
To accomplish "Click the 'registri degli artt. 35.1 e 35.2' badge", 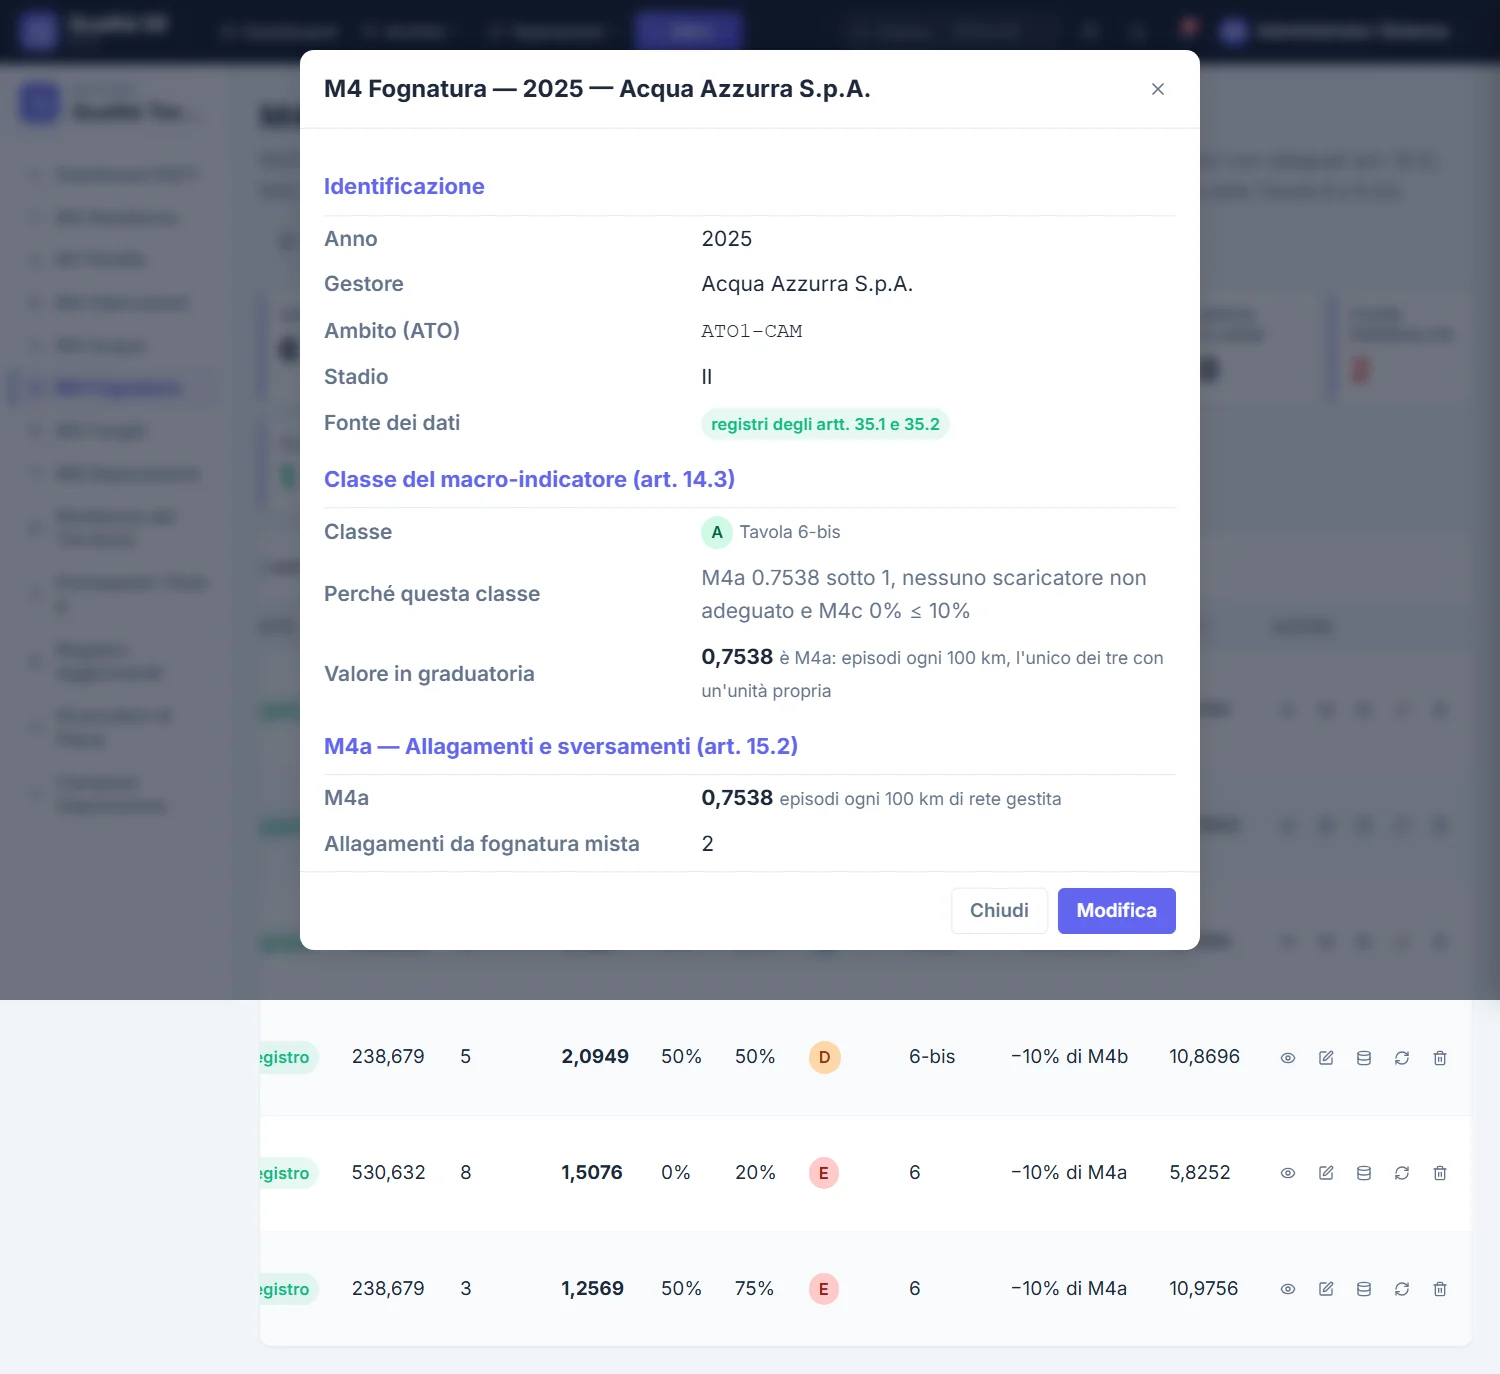I will click(x=825, y=424).
